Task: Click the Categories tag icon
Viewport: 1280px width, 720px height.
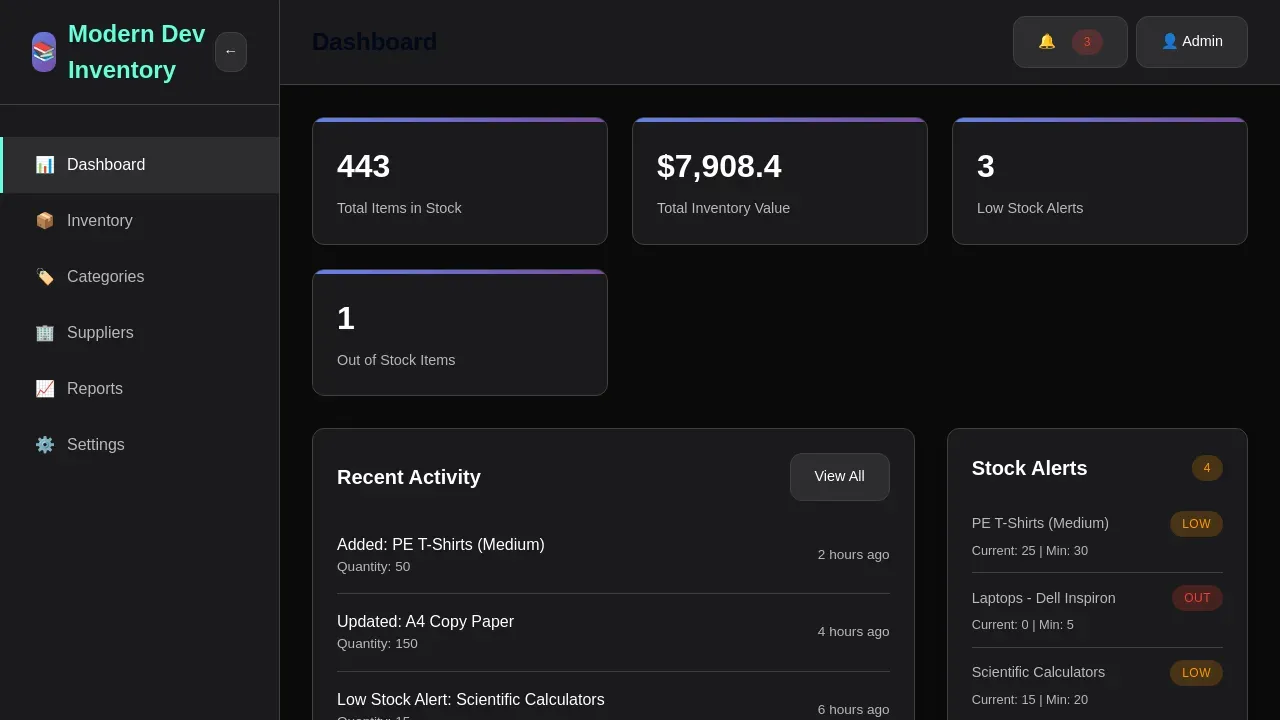Action: [45, 277]
